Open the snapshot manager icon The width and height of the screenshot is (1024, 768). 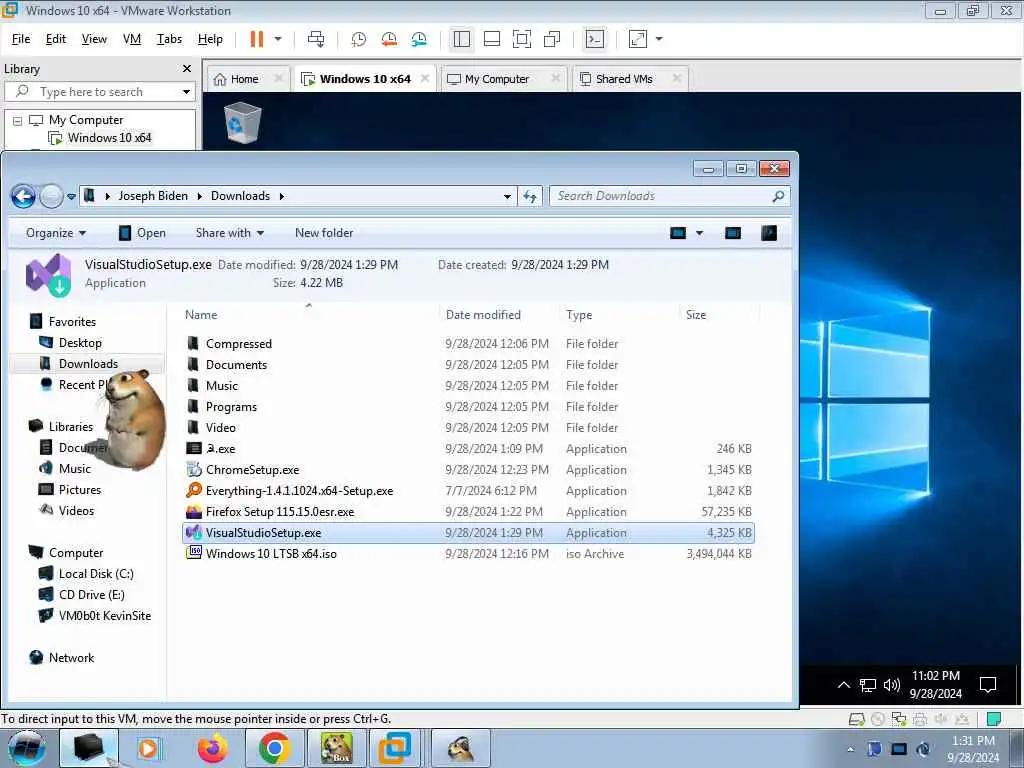(x=419, y=39)
